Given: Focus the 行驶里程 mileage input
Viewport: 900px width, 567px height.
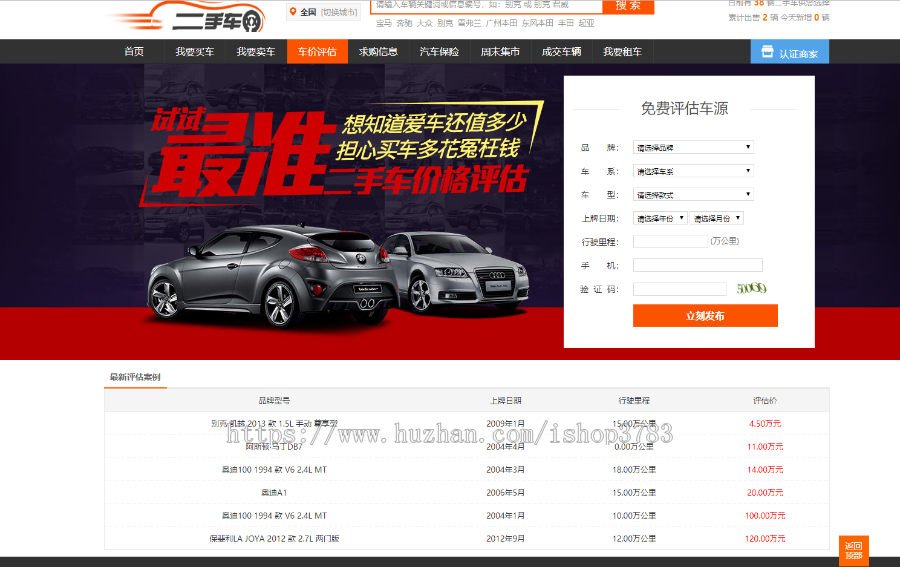Looking at the screenshot, I should pyautogui.click(x=670, y=241).
